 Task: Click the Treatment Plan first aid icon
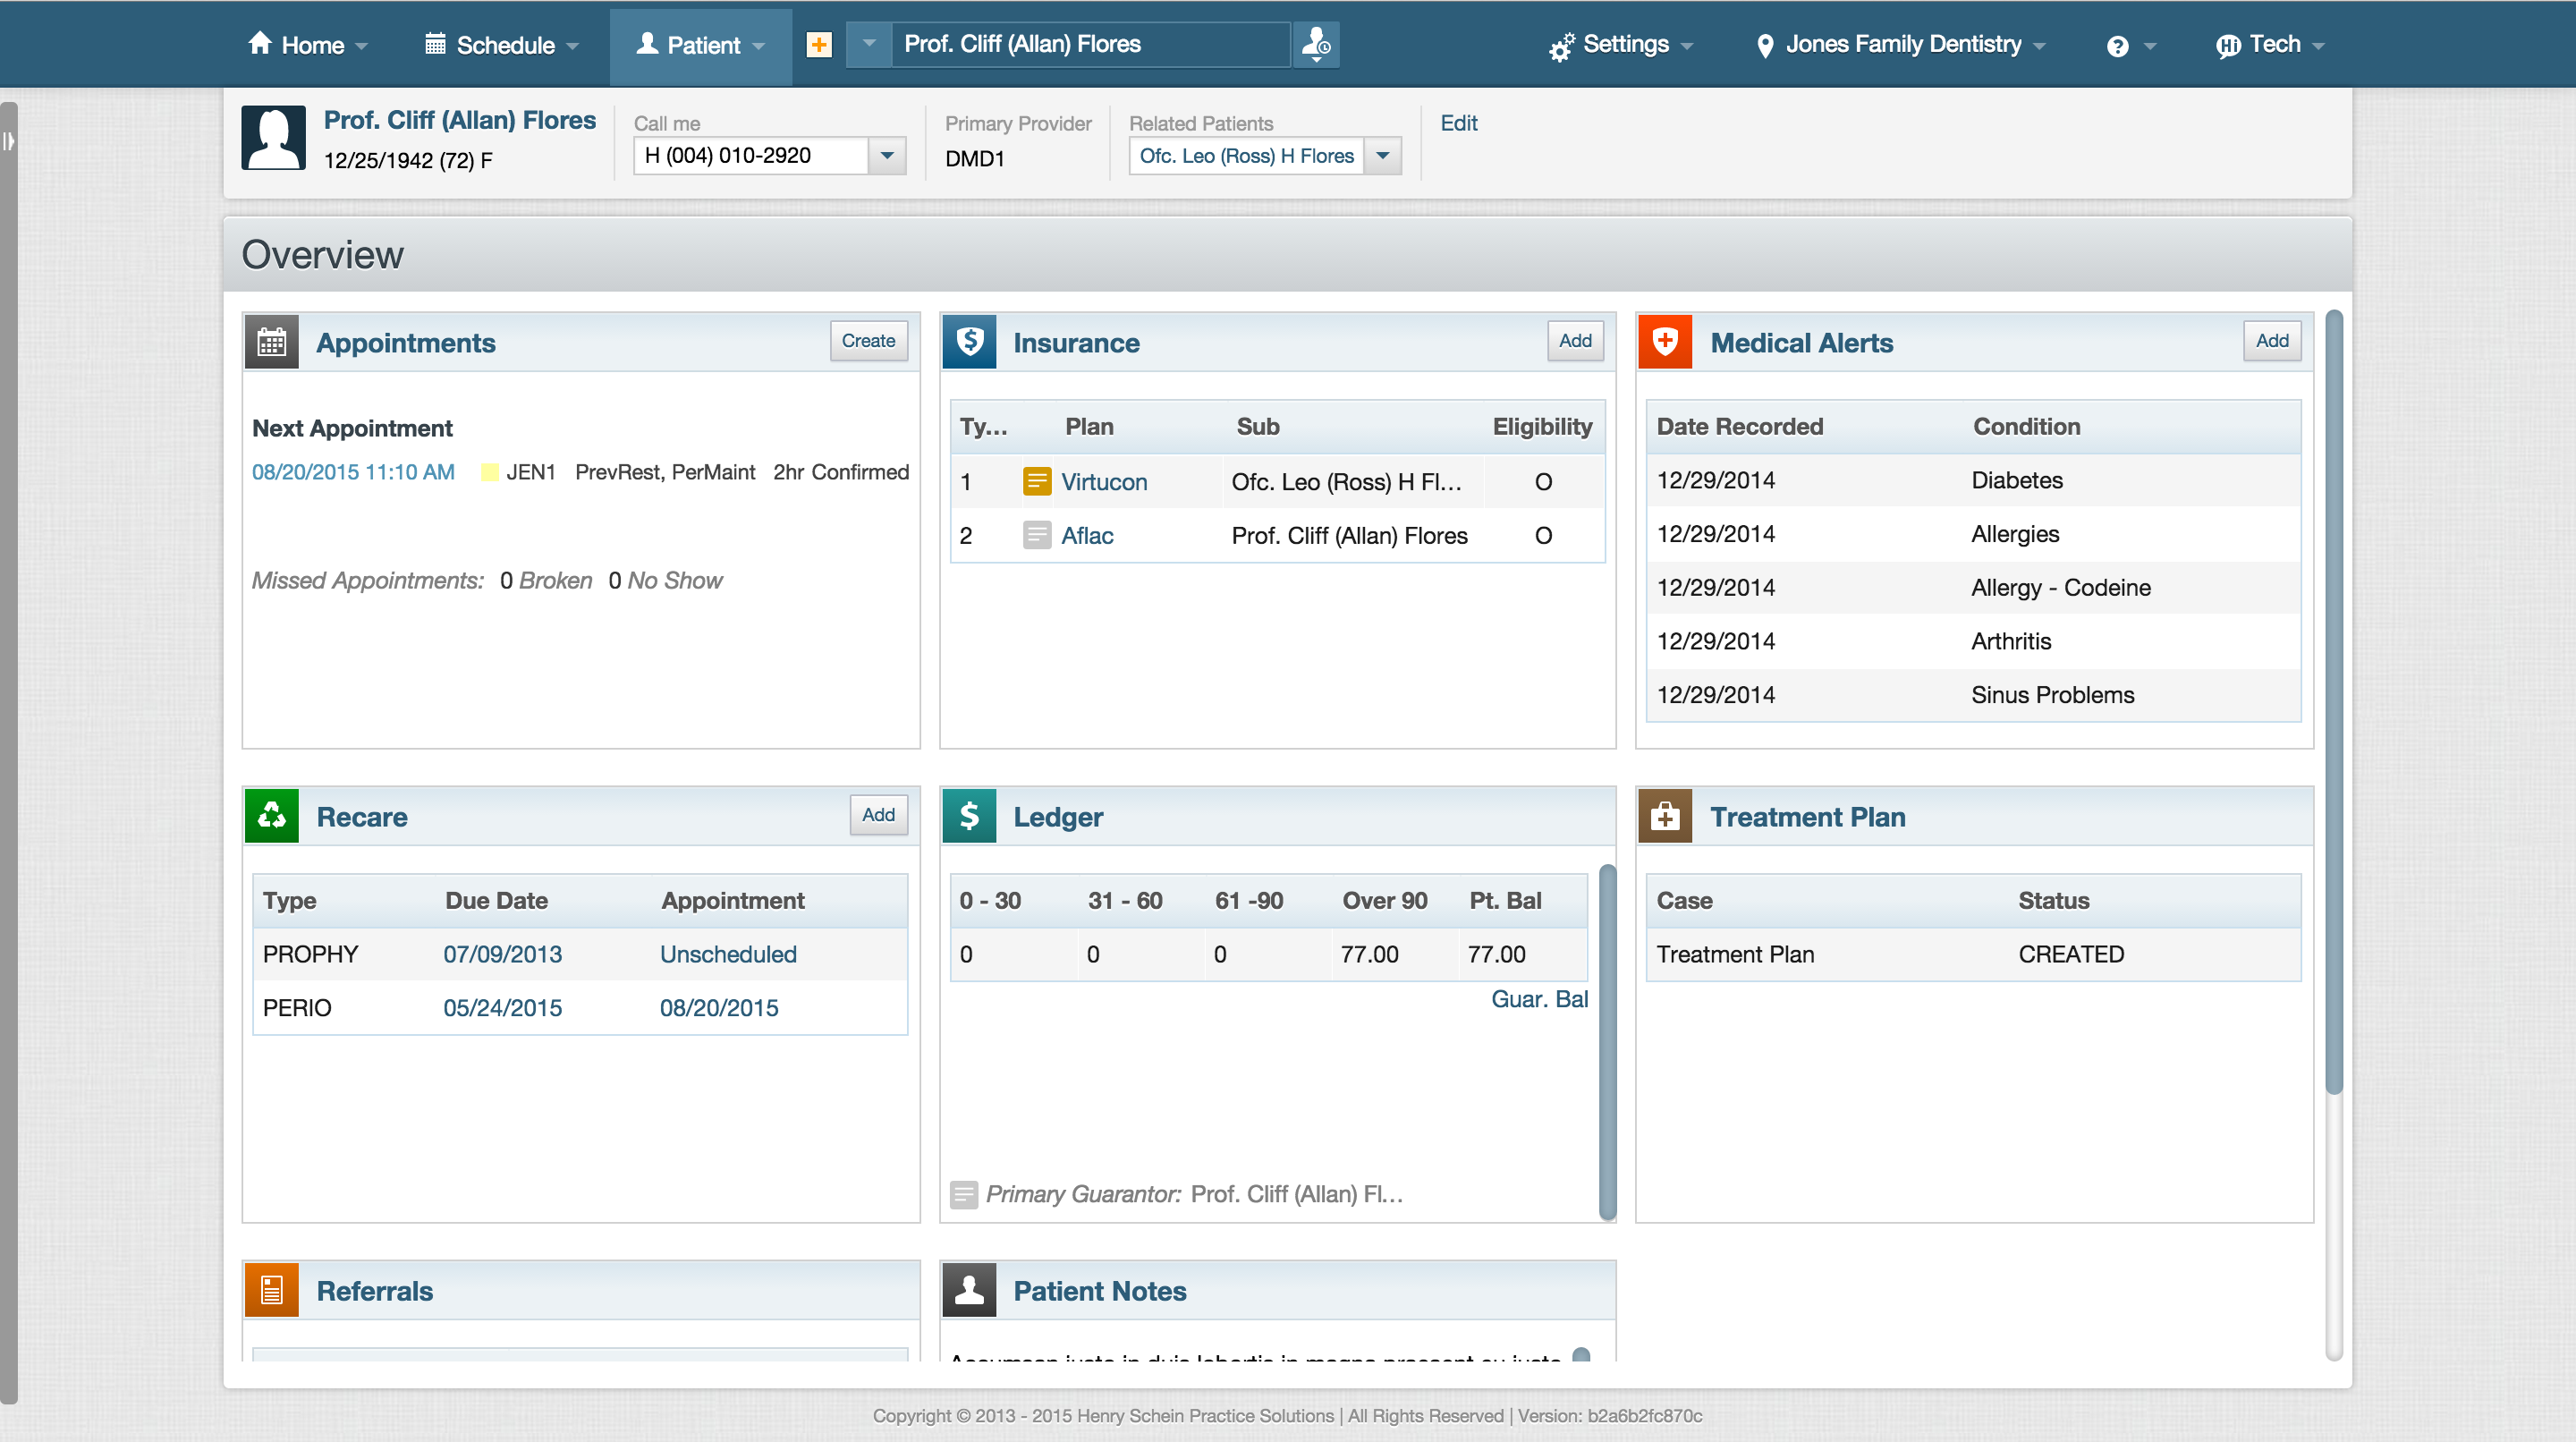[x=1665, y=816]
